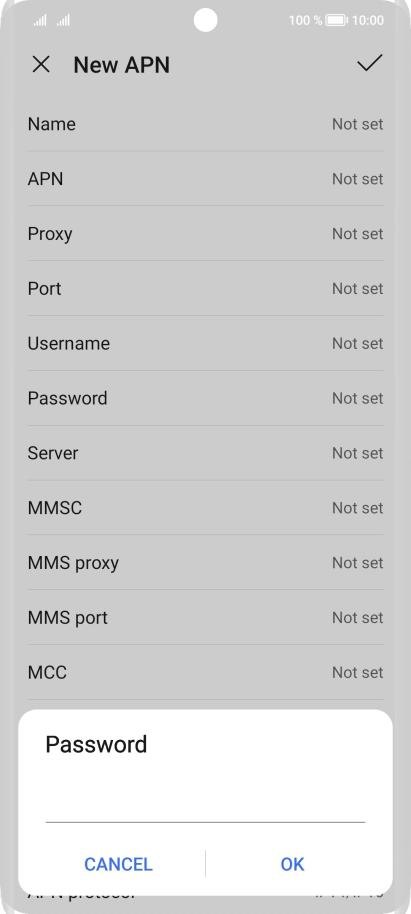Open the Name setting row
Image resolution: width=411 pixels, height=914 pixels.
205,124
